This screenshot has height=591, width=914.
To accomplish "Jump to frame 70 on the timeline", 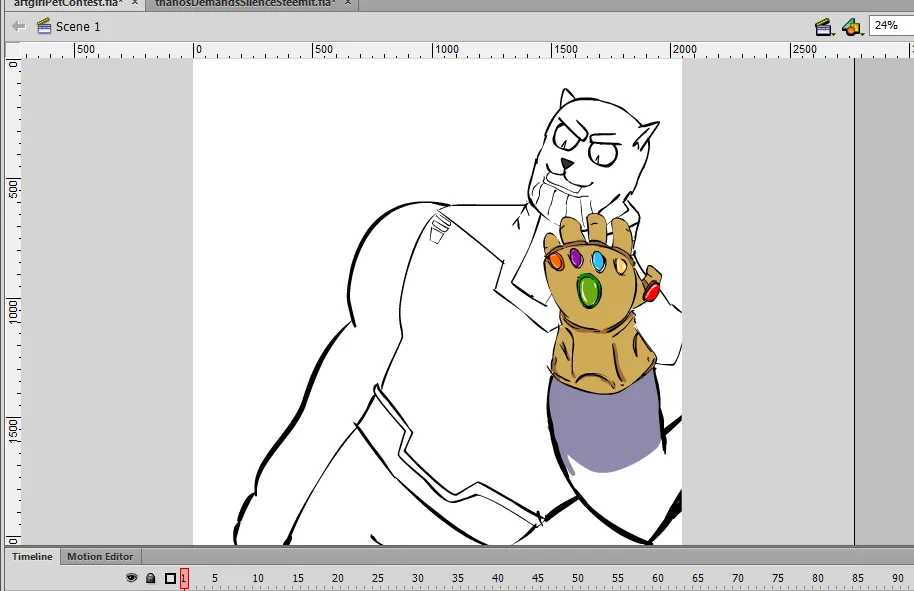I will [x=737, y=578].
